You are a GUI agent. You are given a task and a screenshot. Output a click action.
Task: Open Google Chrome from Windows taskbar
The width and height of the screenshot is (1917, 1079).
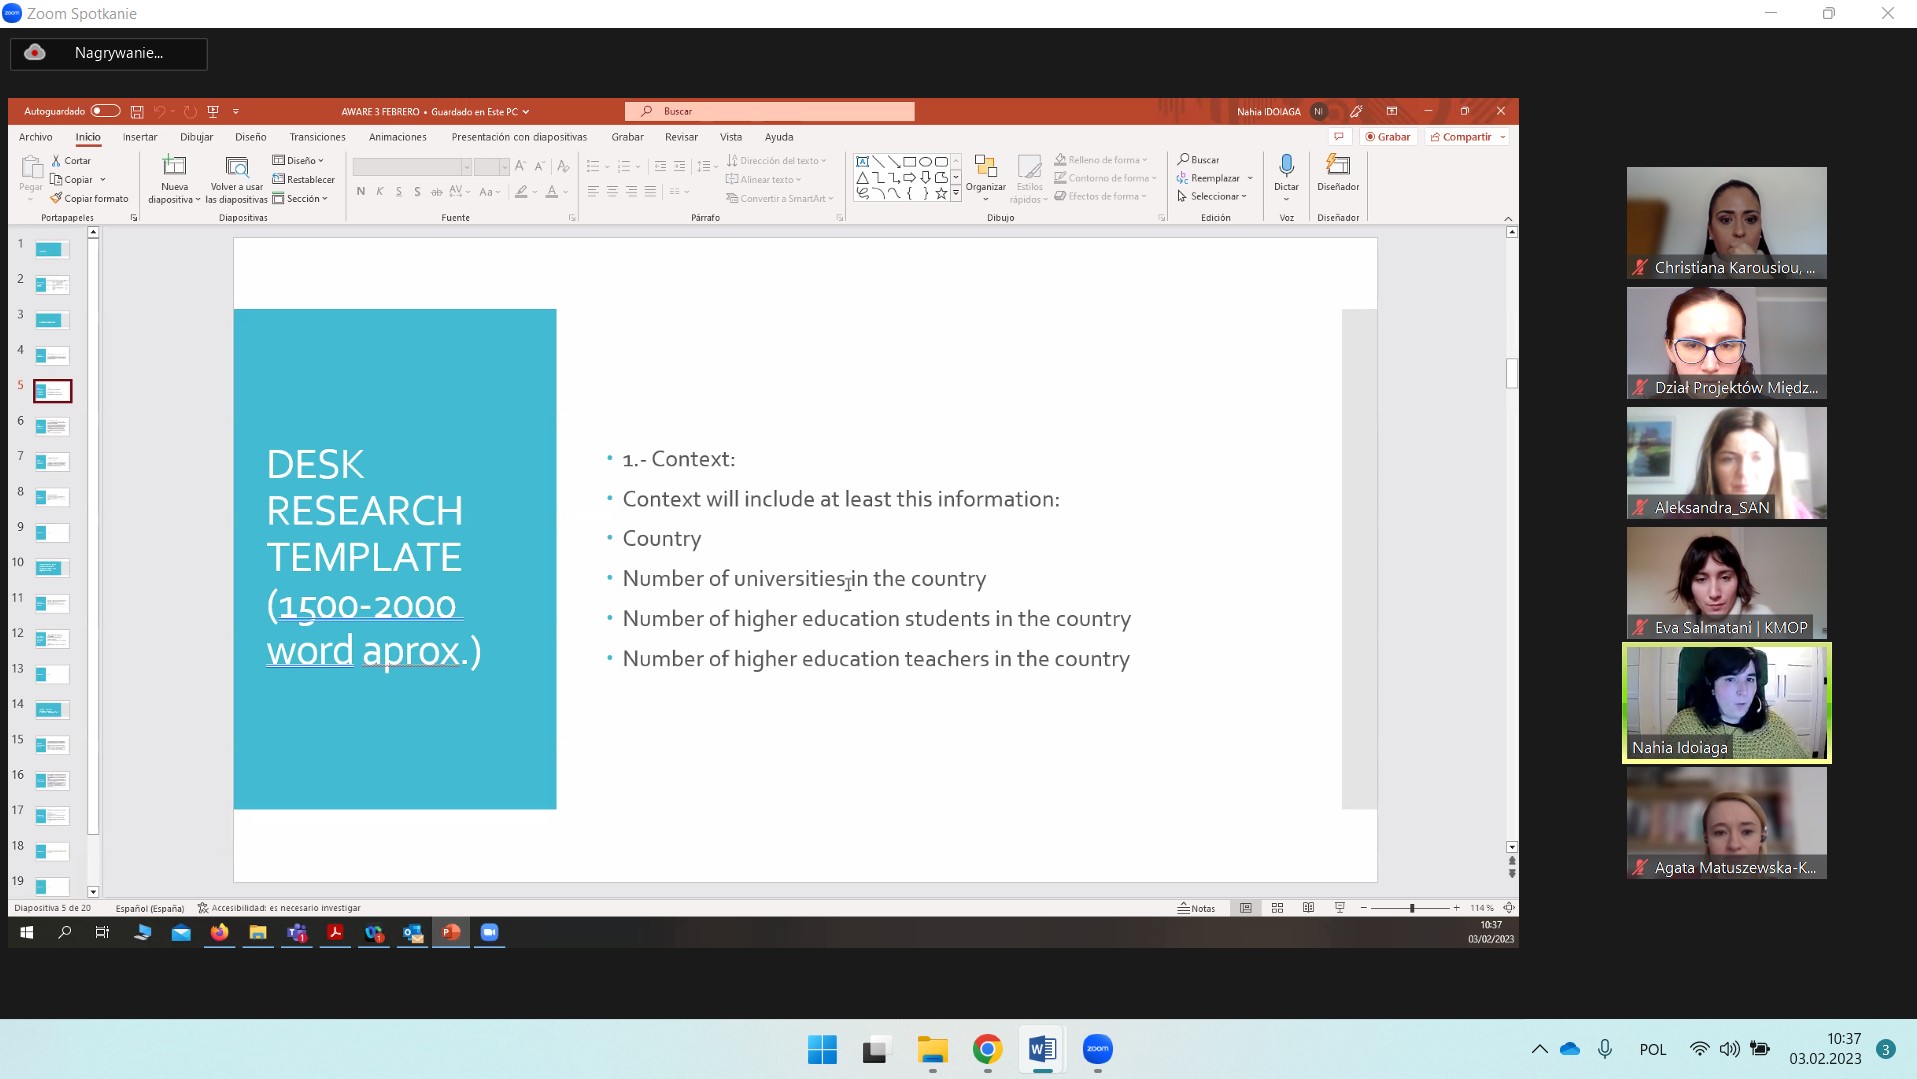pyautogui.click(x=987, y=1049)
